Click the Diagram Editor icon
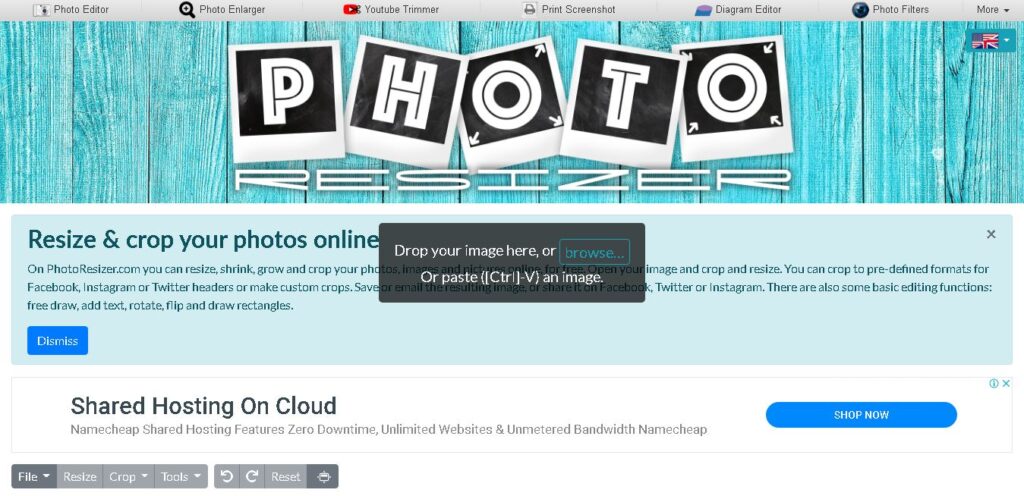The width and height of the screenshot is (1024, 496). [x=703, y=10]
